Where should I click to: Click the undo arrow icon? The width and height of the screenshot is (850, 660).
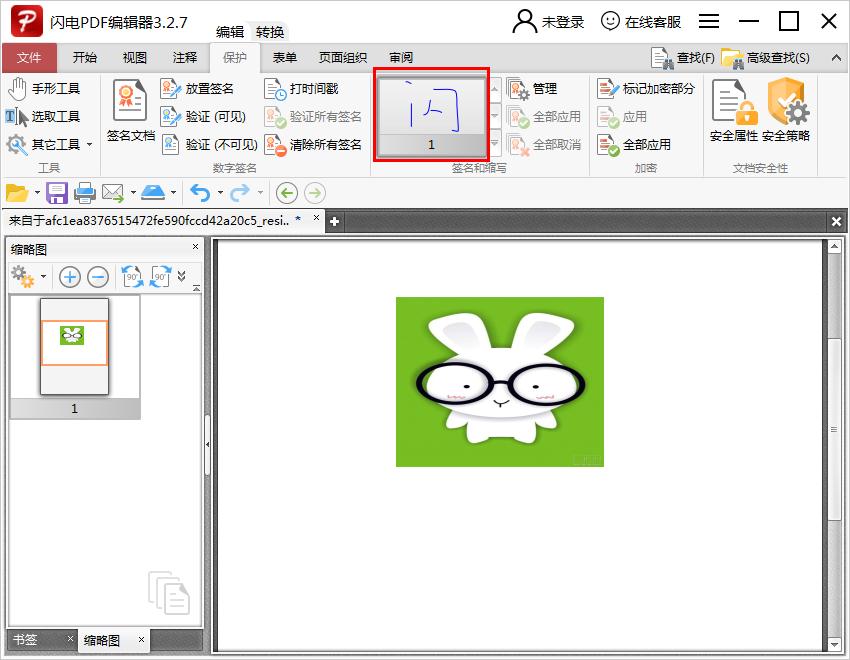click(x=200, y=192)
